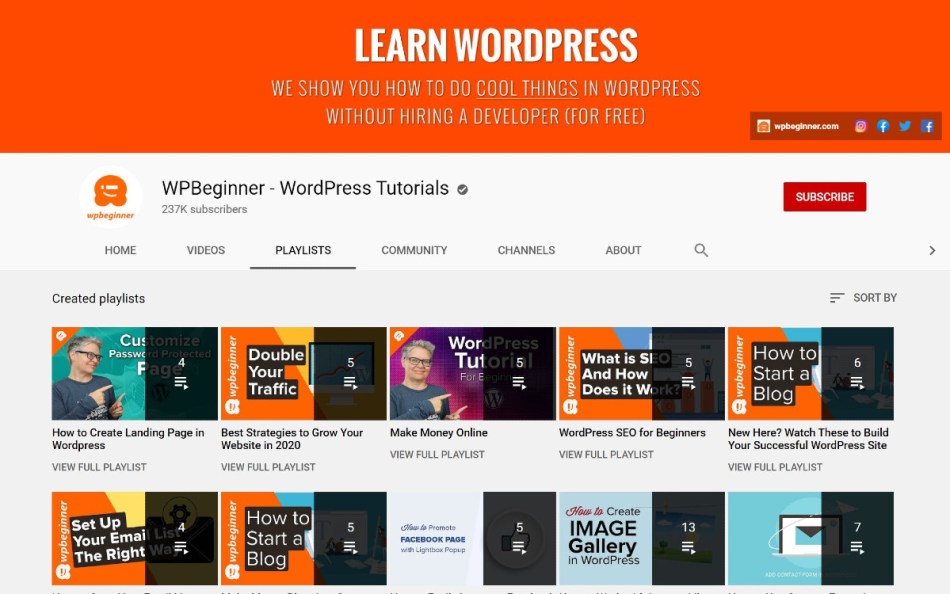
Task: Open the Twitter bird icon in banner
Action: coord(905,126)
